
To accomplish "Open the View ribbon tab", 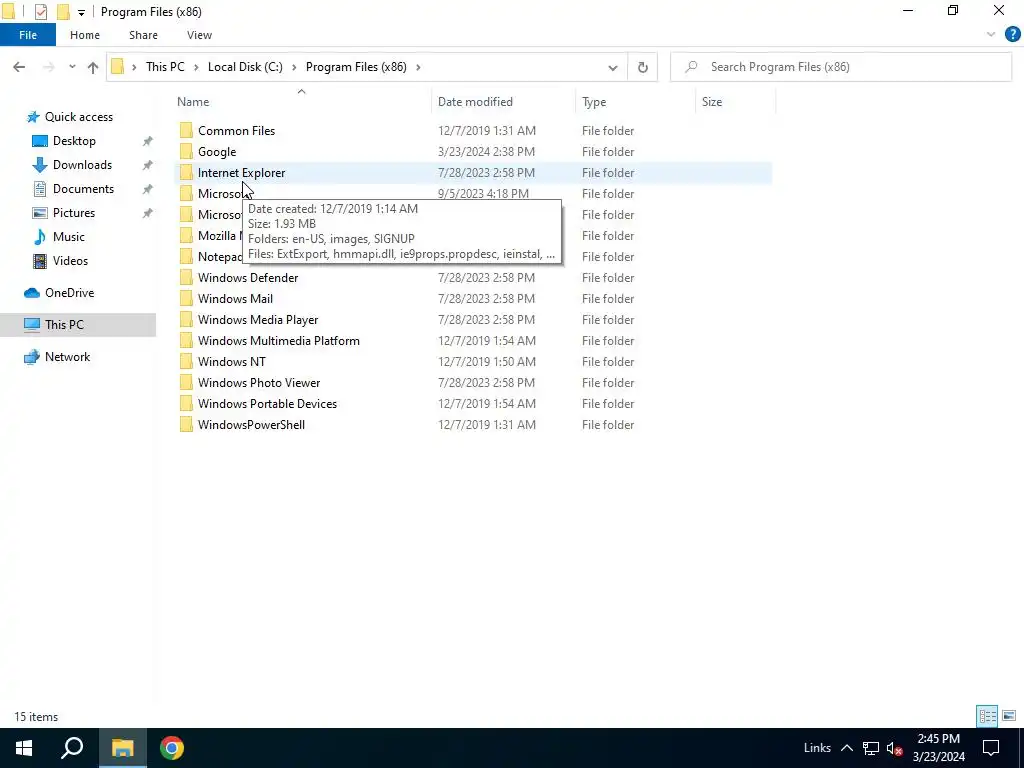I will pyautogui.click(x=199, y=35).
